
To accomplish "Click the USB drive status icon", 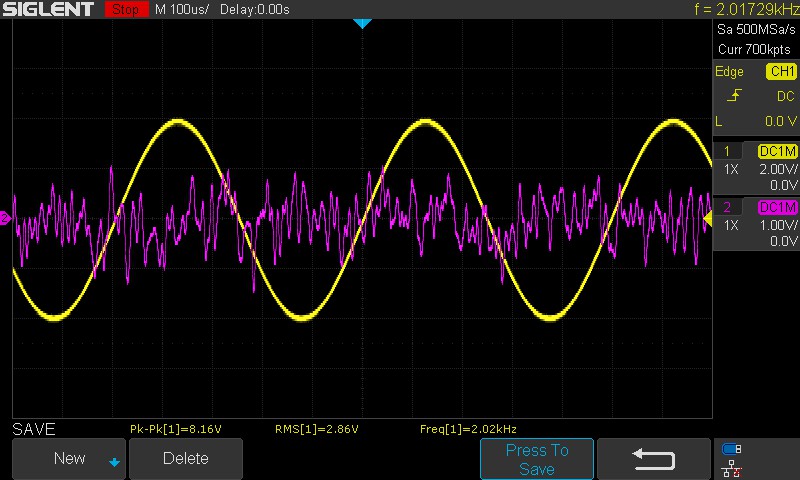I will pyautogui.click(x=732, y=449).
